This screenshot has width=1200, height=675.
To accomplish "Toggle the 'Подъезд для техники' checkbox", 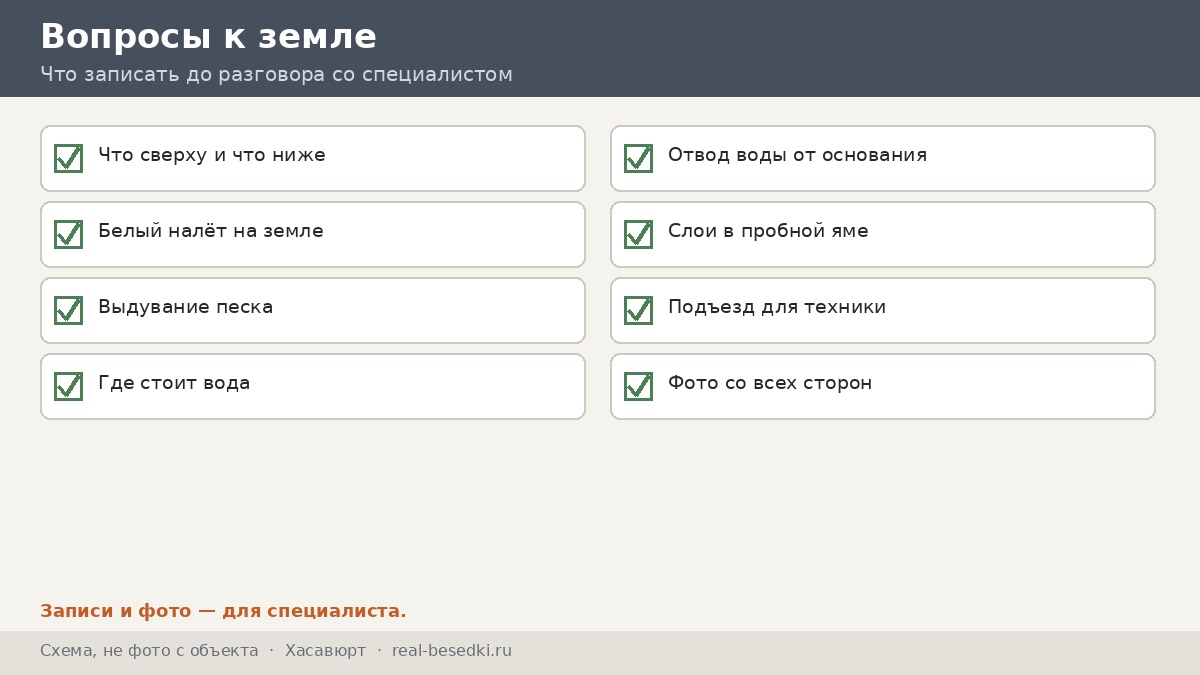I will (638, 310).
